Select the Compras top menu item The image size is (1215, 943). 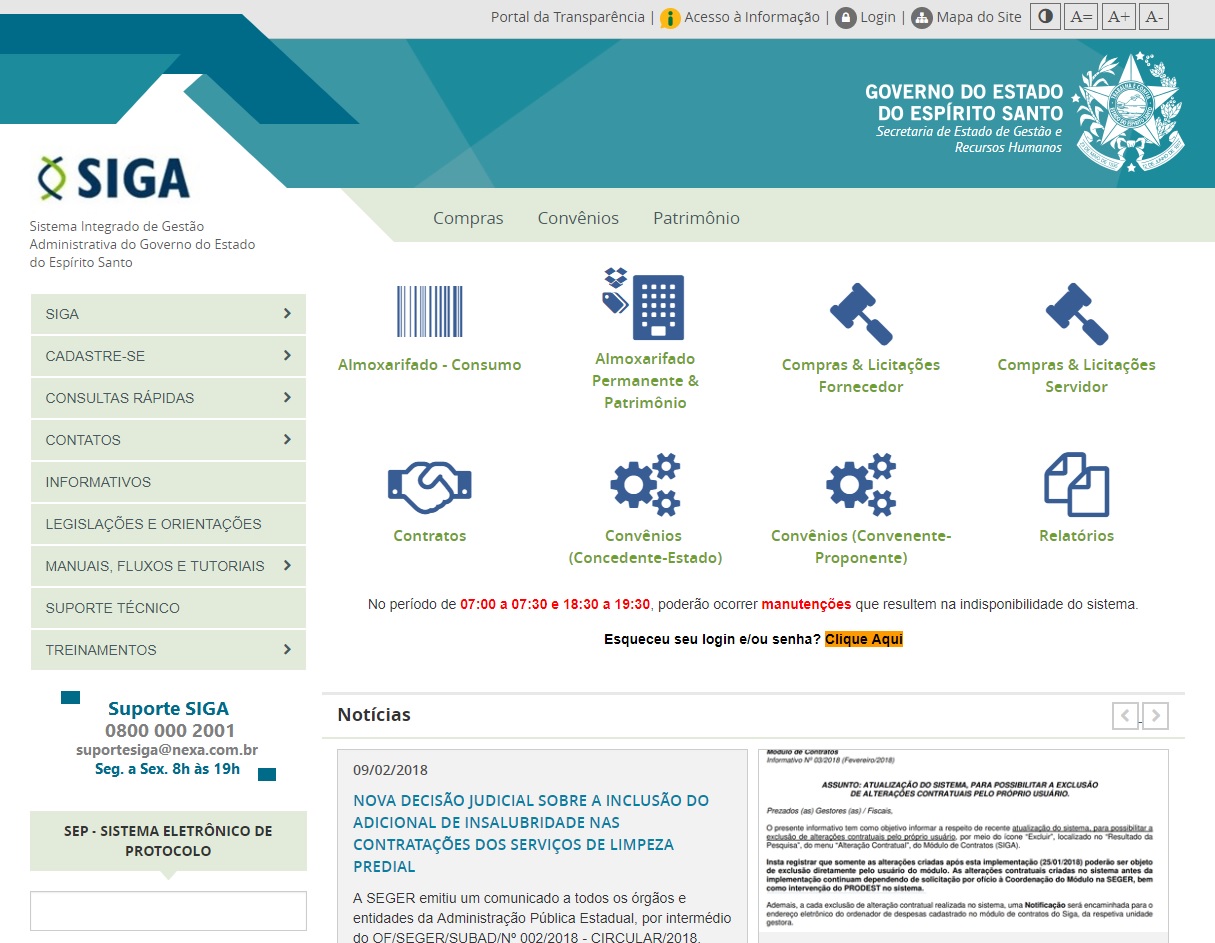coord(468,218)
